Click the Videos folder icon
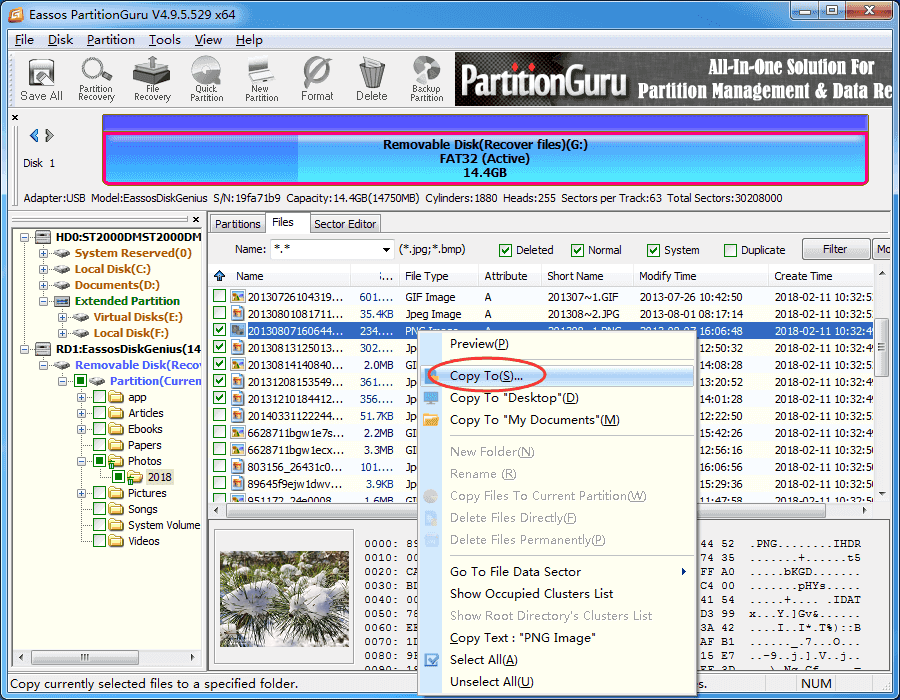The height and width of the screenshot is (700, 900). [116, 541]
